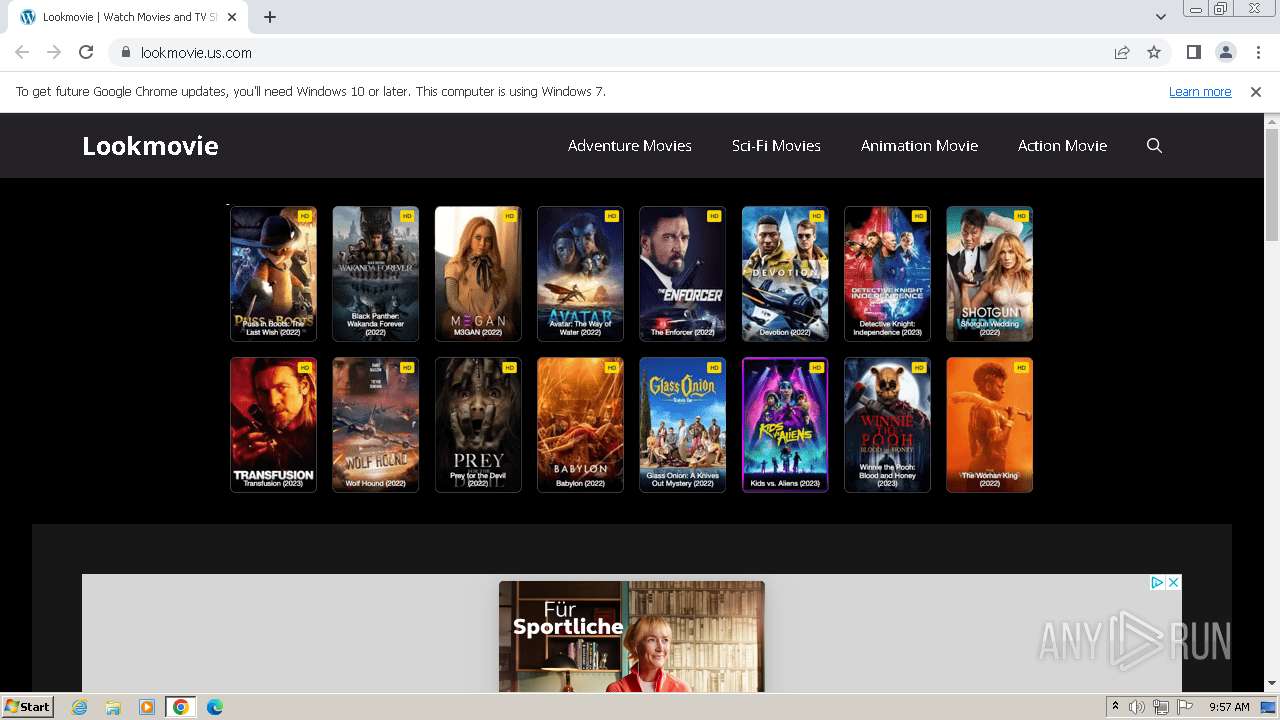Viewport: 1280px width, 720px height.
Task: Dismiss the Chrome update notification bar
Action: click(x=1256, y=92)
